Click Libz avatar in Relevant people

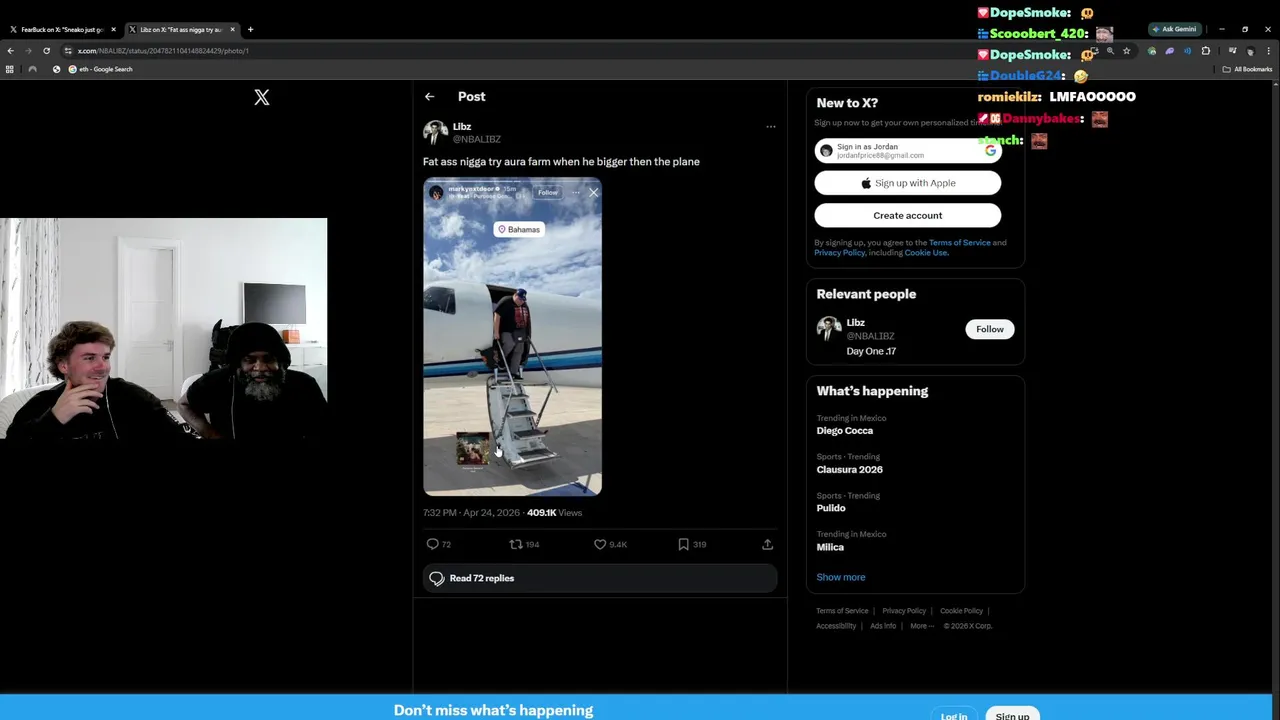click(x=829, y=329)
